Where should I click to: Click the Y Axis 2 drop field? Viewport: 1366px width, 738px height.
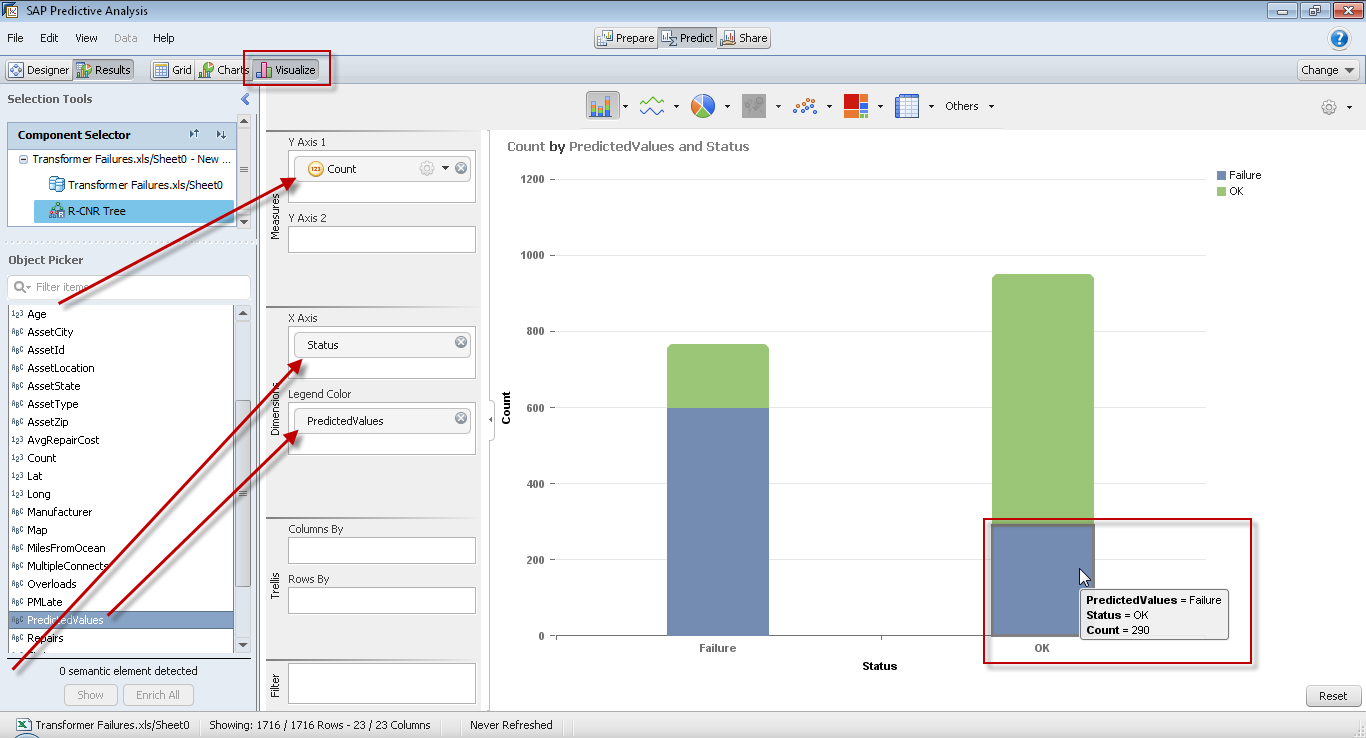(382, 239)
